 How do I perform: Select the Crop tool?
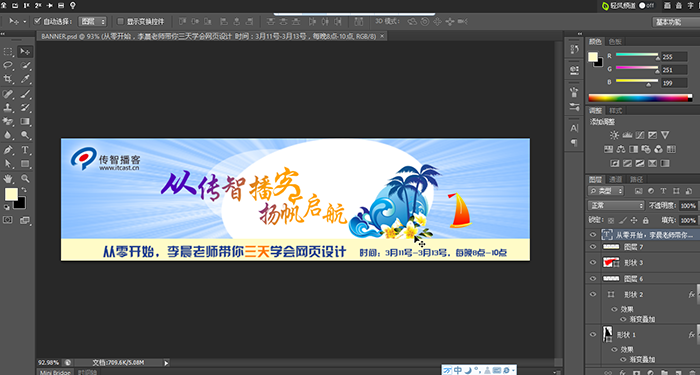[x=8, y=79]
